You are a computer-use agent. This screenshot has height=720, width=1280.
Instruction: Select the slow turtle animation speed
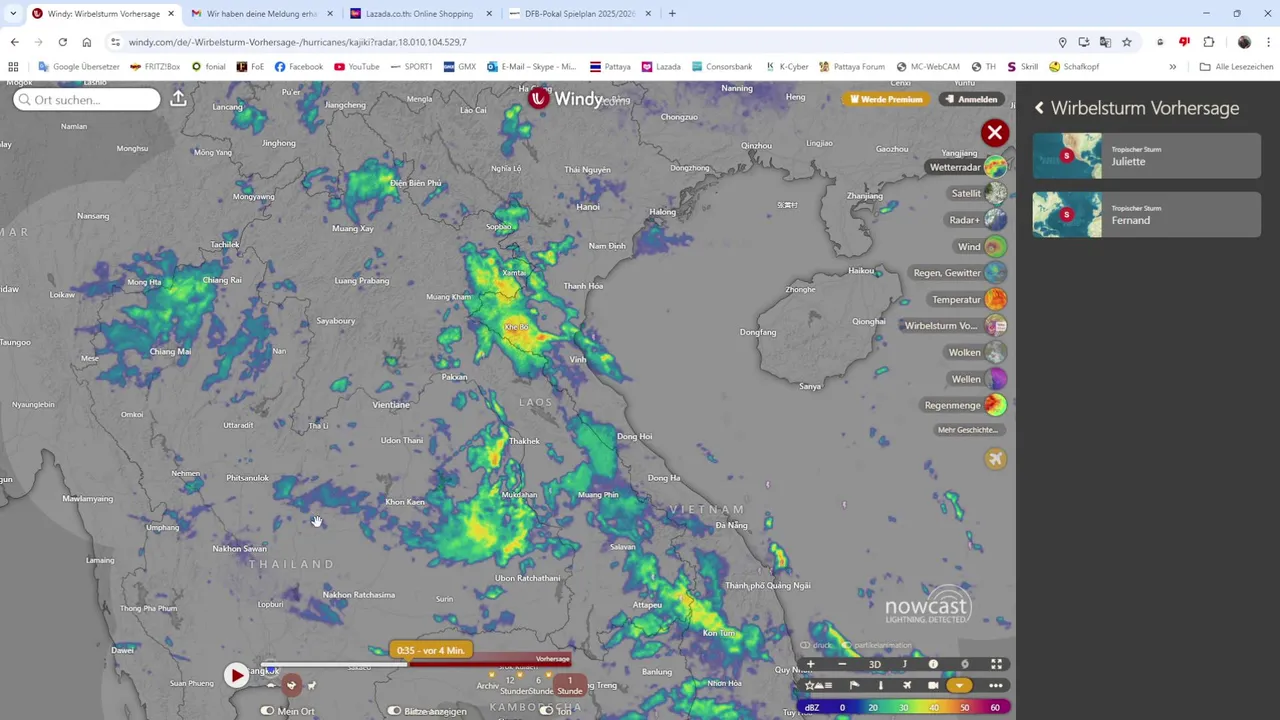pyautogui.click(x=270, y=685)
